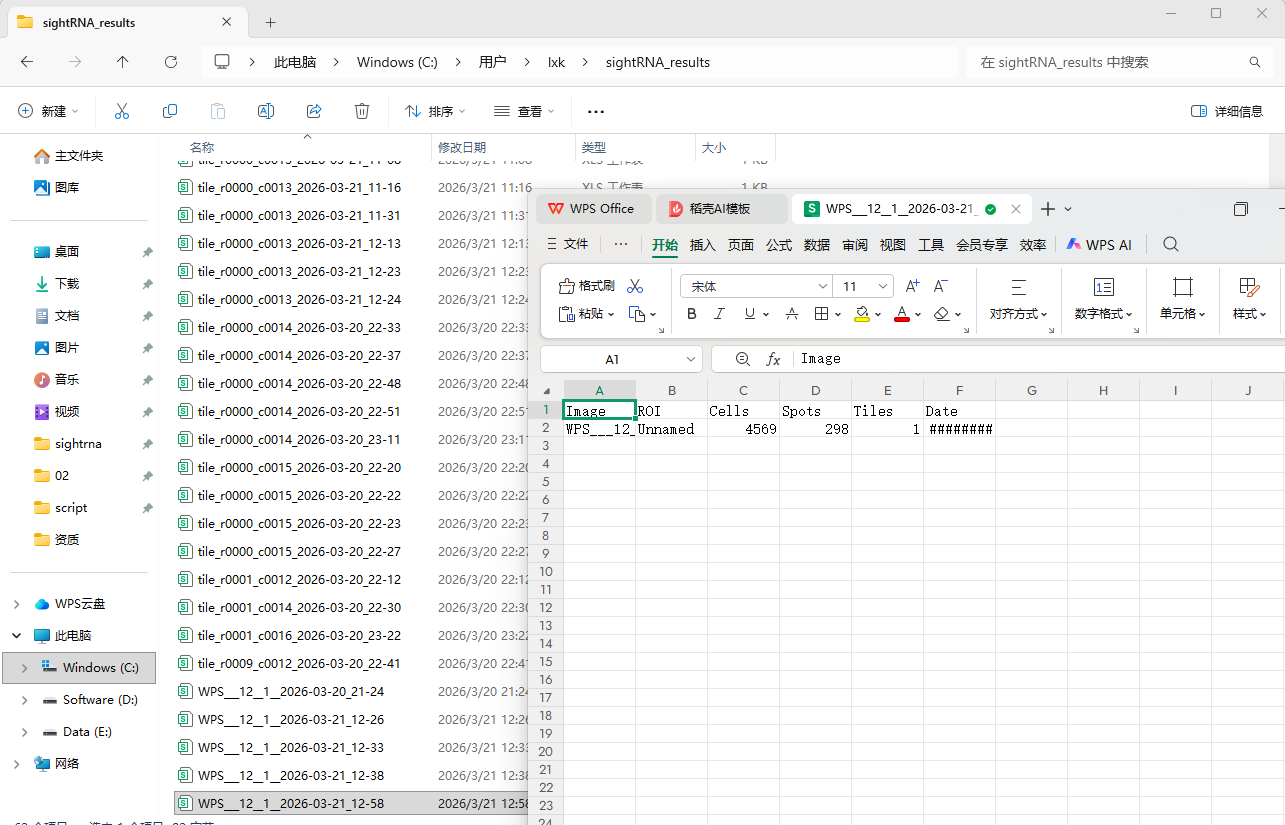The width and height of the screenshot is (1285, 825).
Task: Switch to the 插入 ribbon tab
Action: click(x=702, y=243)
